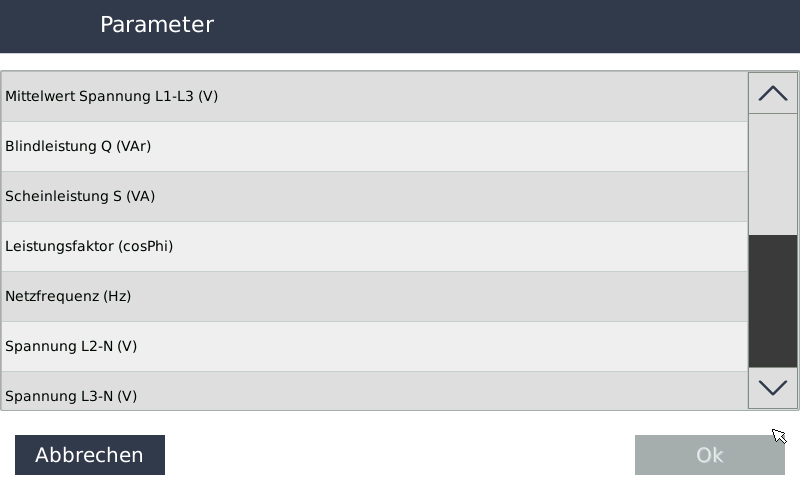Click the Parameter title text
The width and height of the screenshot is (800, 480).
(x=157, y=25)
